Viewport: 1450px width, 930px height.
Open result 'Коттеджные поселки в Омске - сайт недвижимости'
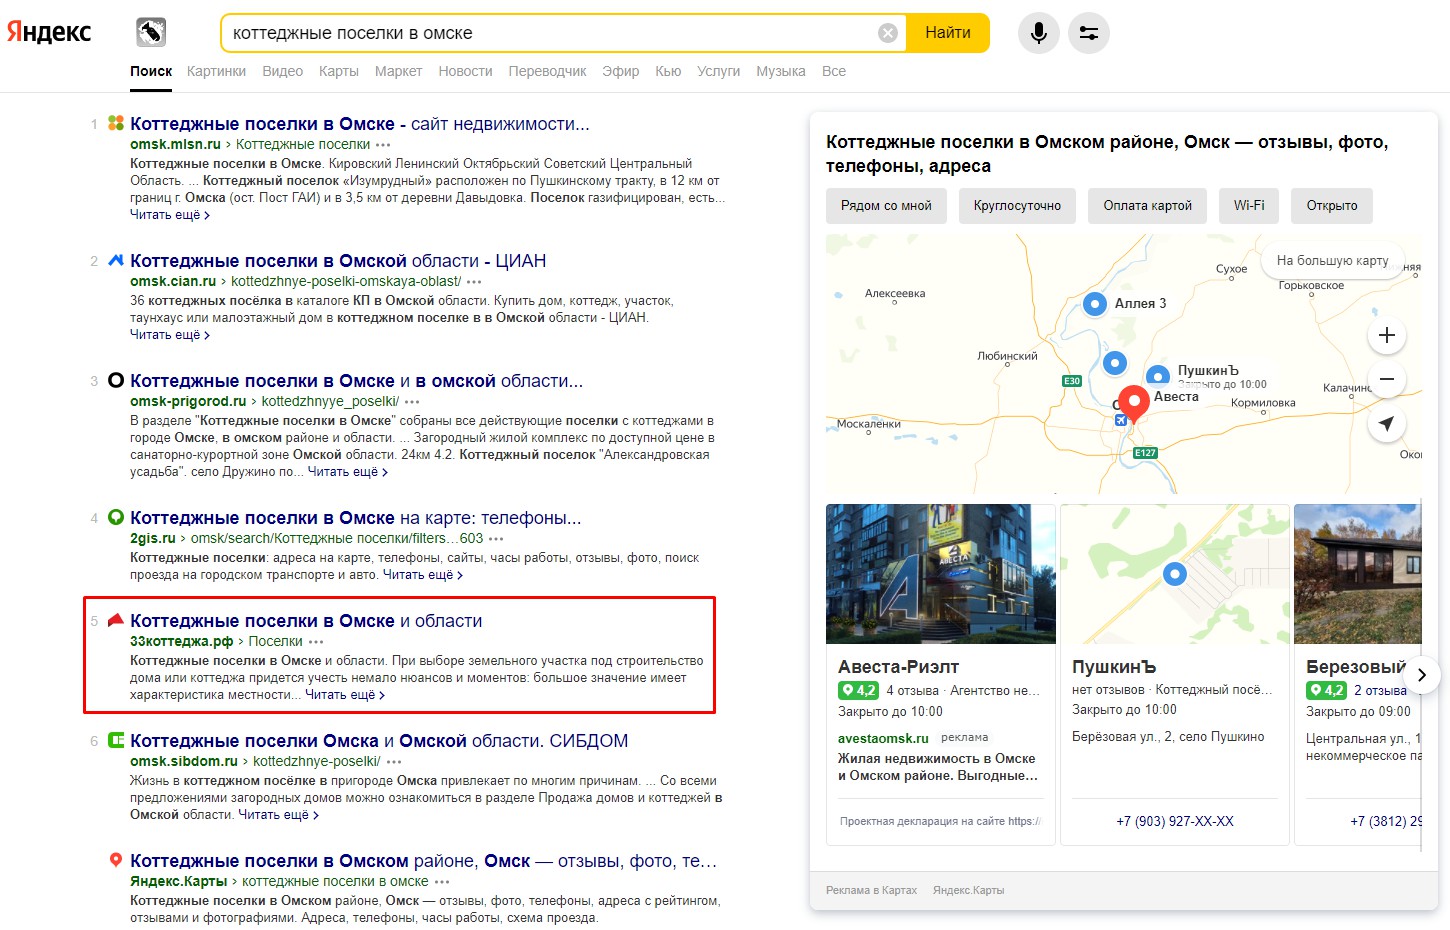pyautogui.click(x=360, y=124)
